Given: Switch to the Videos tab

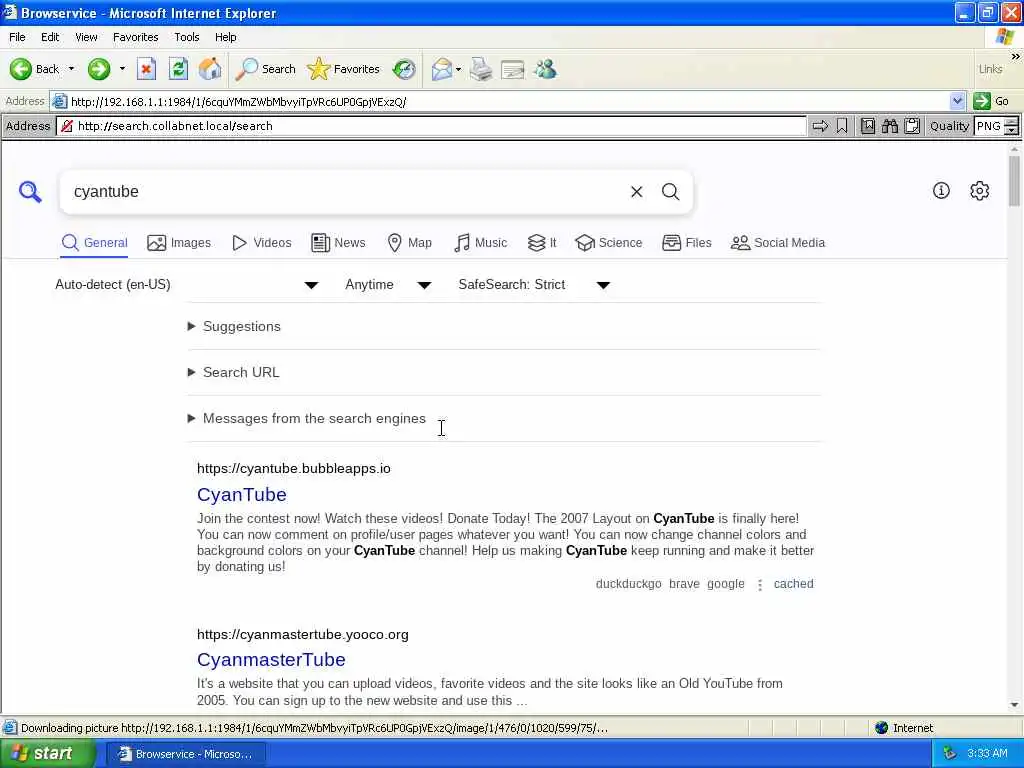Looking at the screenshot, I should click(262, 243).
